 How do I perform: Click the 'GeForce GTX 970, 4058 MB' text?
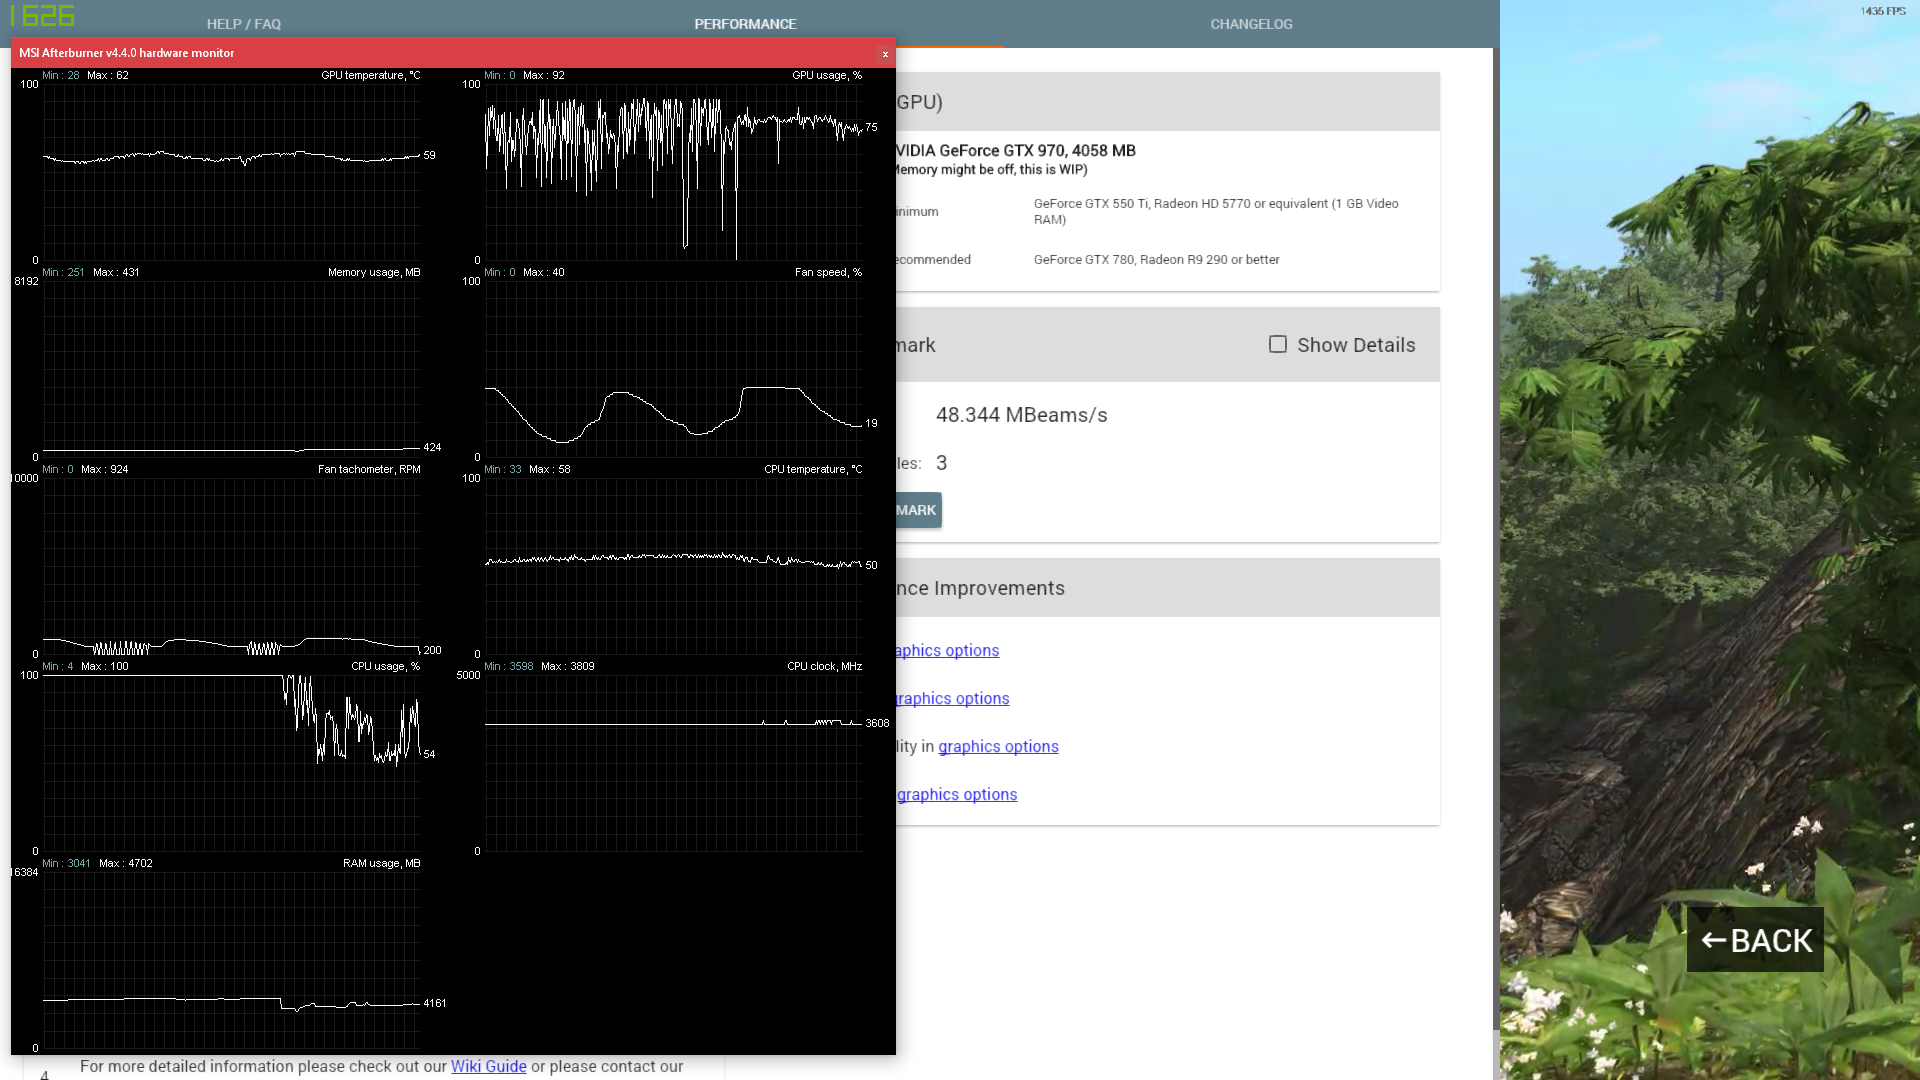(x=1037, y=151)
